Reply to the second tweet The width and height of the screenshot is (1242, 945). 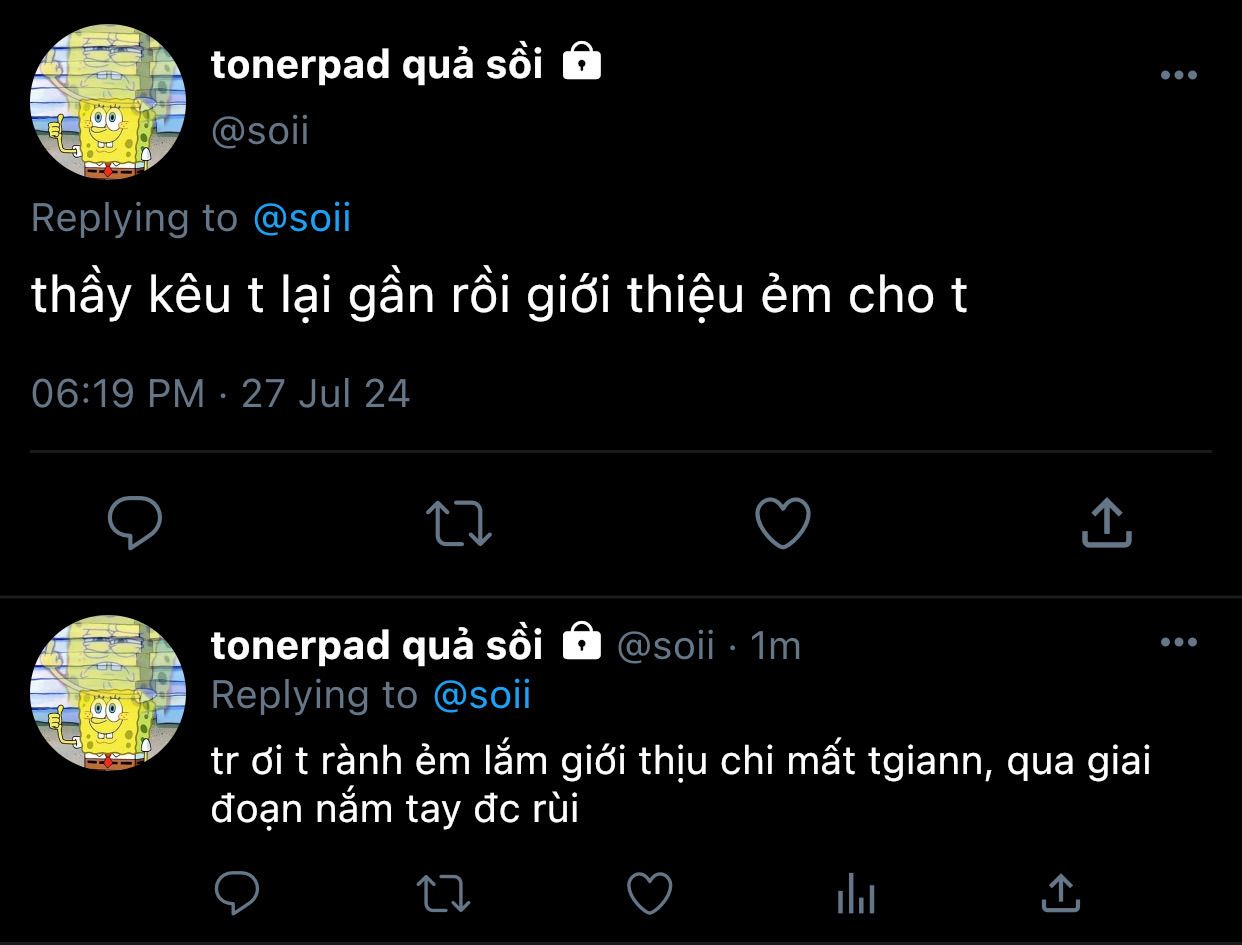(x=237, y=892)
